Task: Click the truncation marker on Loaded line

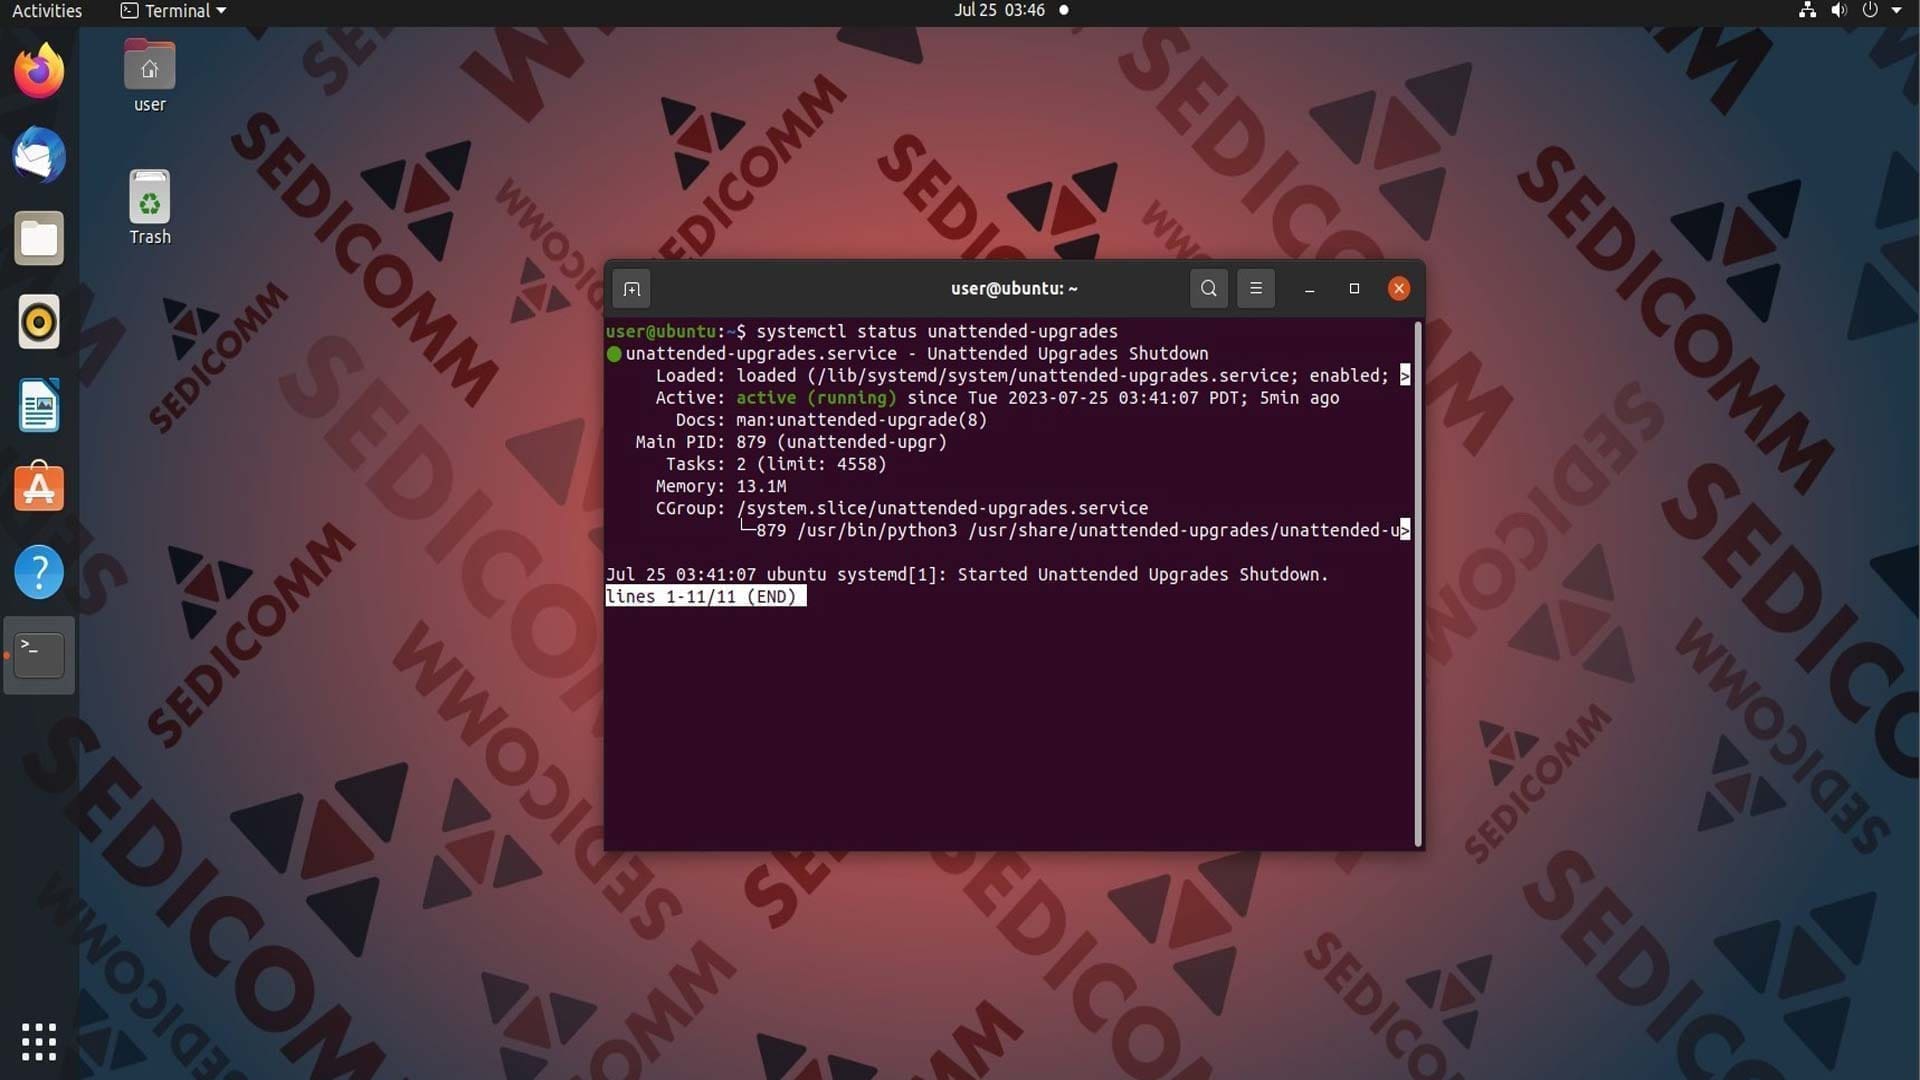Action: point(1405,376)
